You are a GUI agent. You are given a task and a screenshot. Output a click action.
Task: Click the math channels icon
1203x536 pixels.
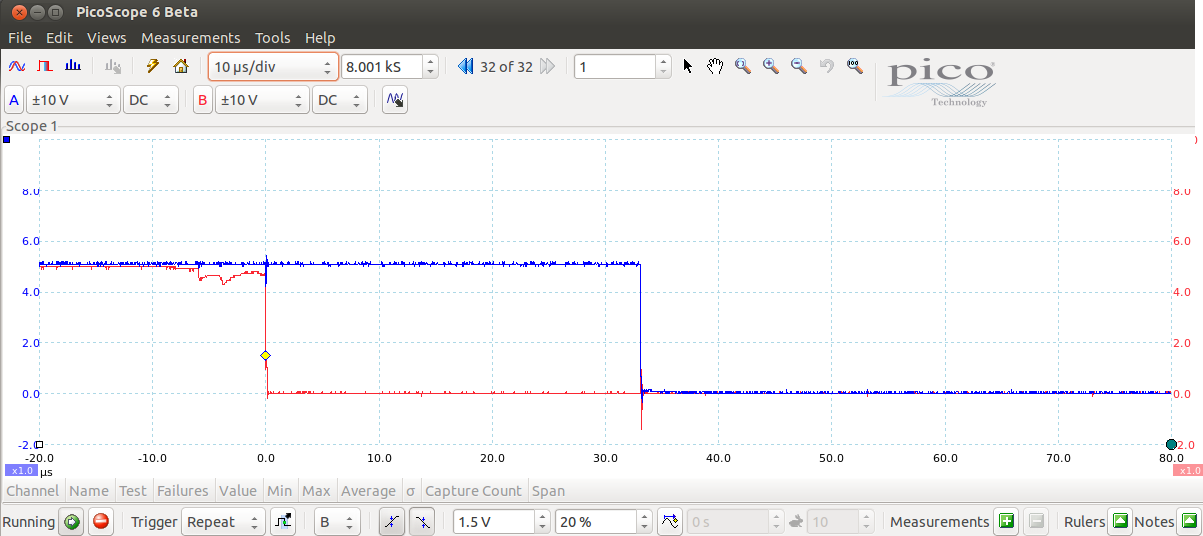[x=395, y=100]
